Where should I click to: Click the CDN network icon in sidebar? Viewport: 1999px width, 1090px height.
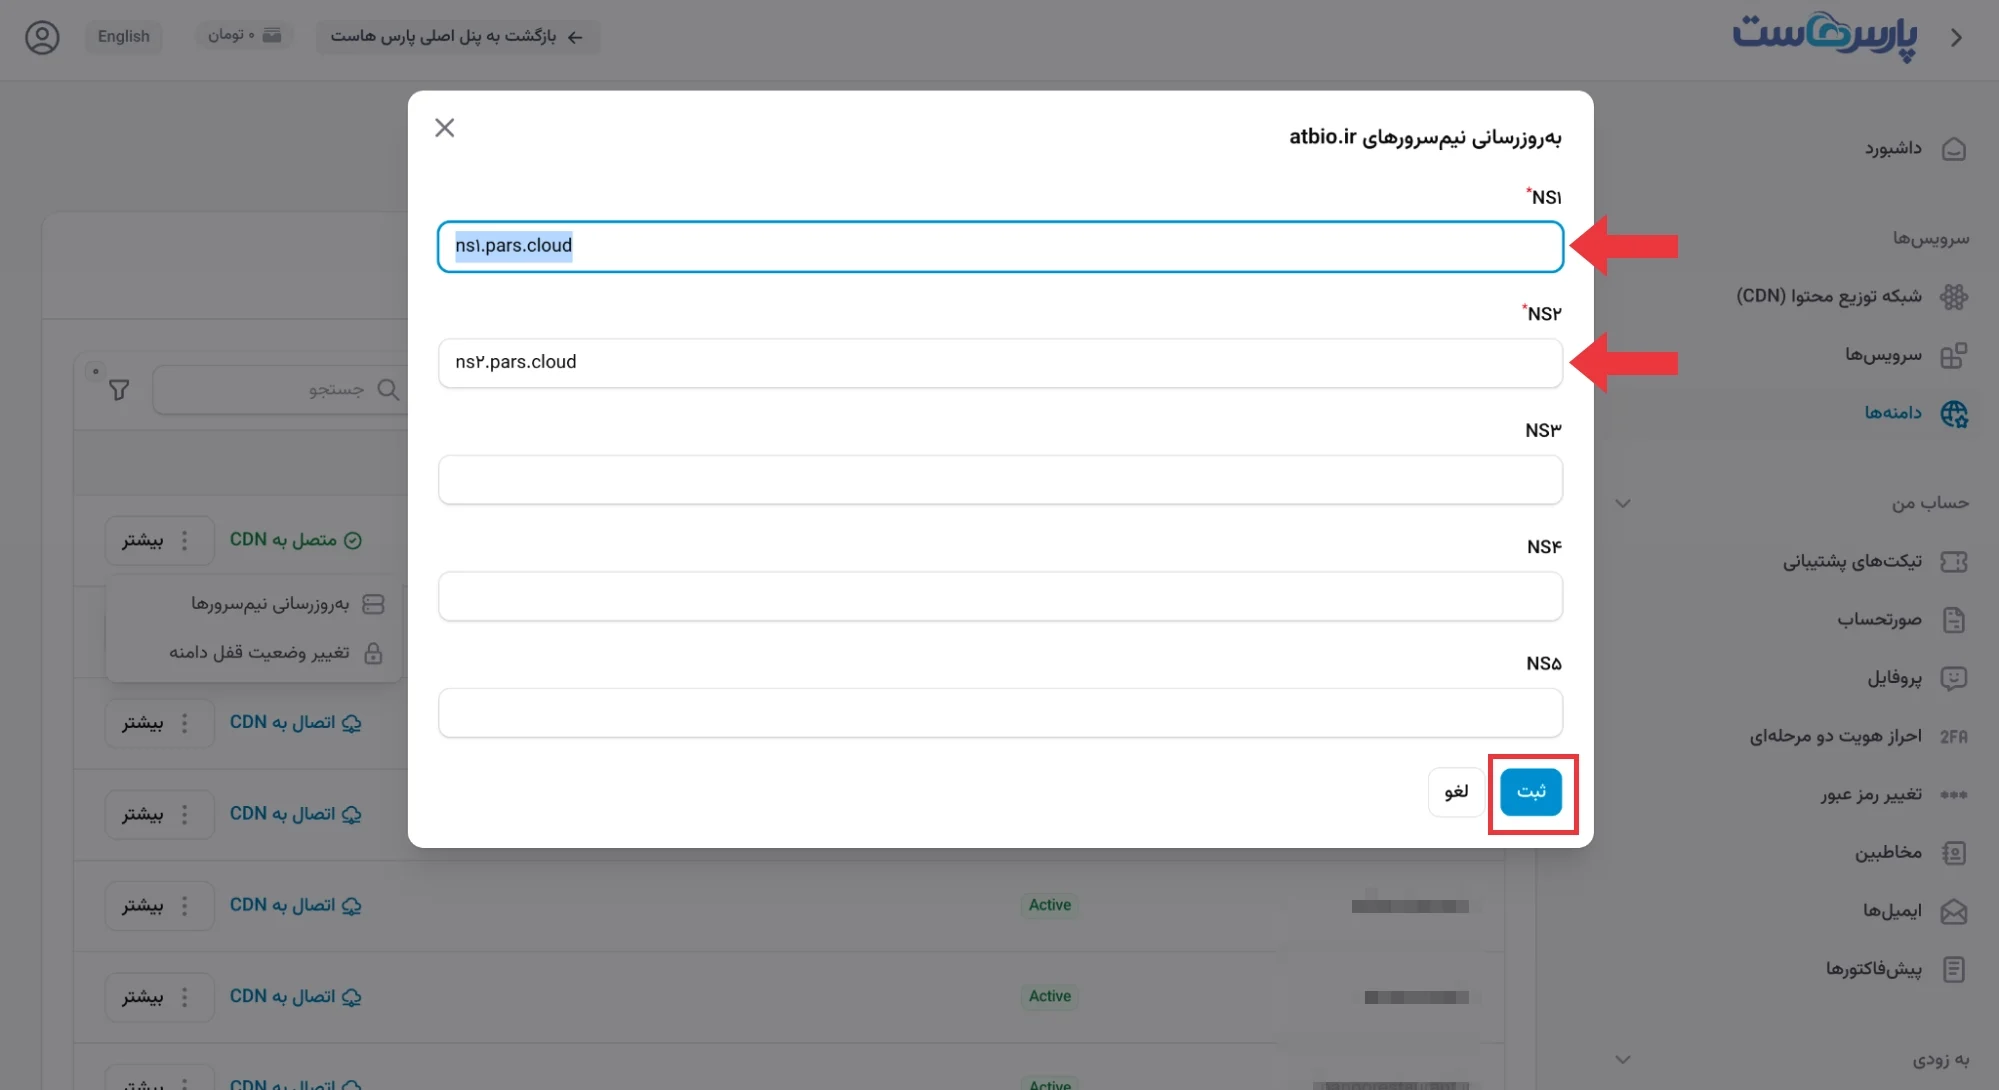pyautogui.click(x=1954, y=297)
